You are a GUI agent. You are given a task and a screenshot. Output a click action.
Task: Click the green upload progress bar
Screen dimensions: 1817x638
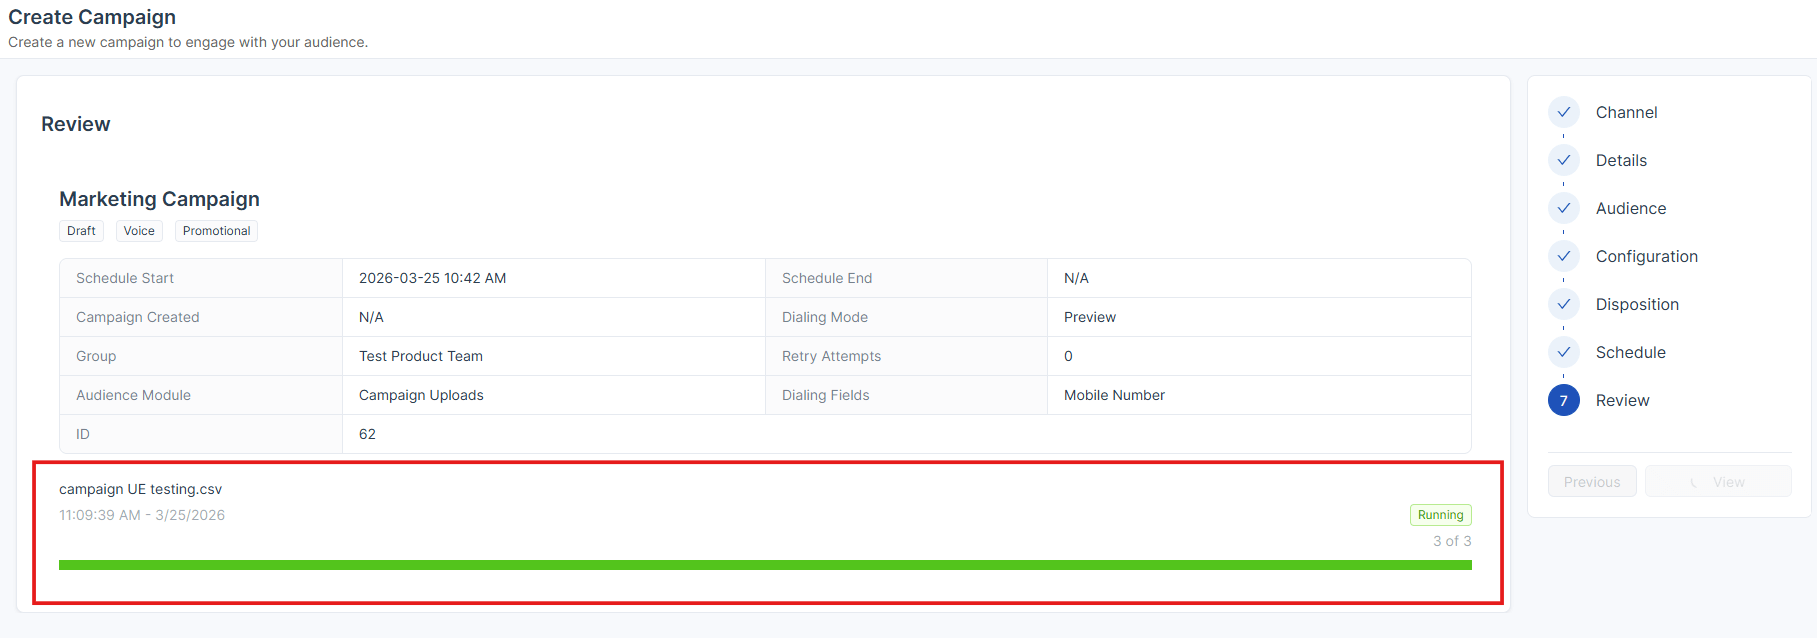[765, 565]
